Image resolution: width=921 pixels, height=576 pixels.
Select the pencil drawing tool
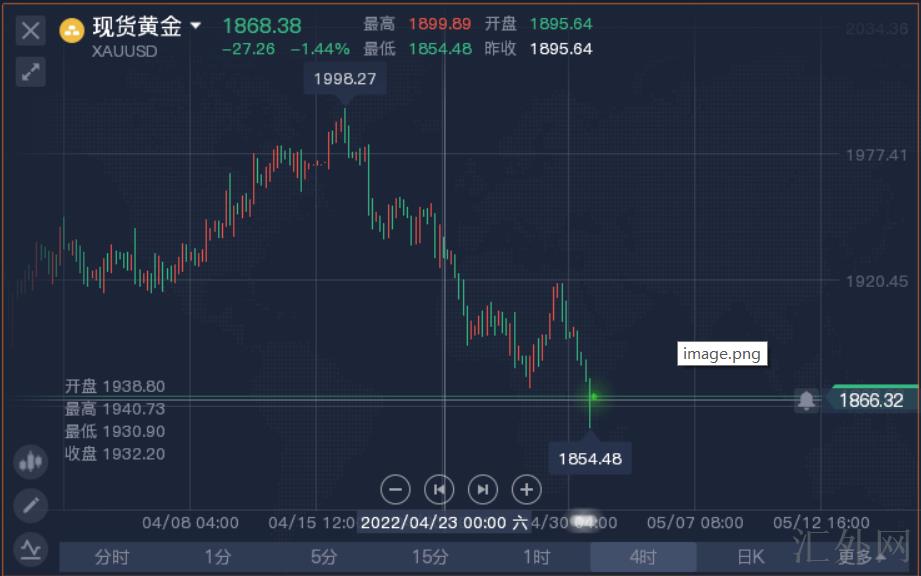[x=31, y=505]
